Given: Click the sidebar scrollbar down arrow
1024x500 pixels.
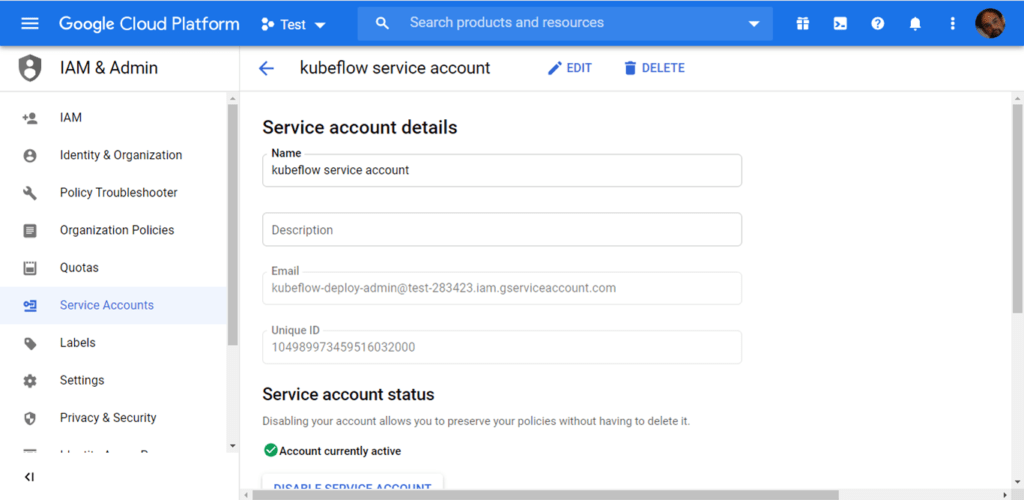Looking at the screenshot, I should [233, 446].
